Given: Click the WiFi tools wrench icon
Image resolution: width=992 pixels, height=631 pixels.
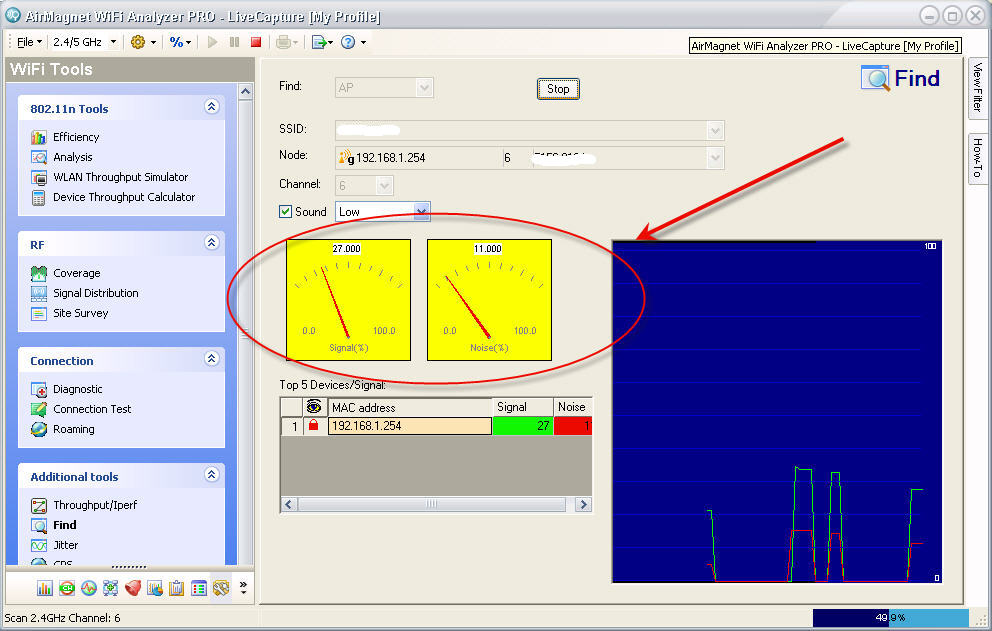Looking at the screenshot, I should click(x=221, y=589).
